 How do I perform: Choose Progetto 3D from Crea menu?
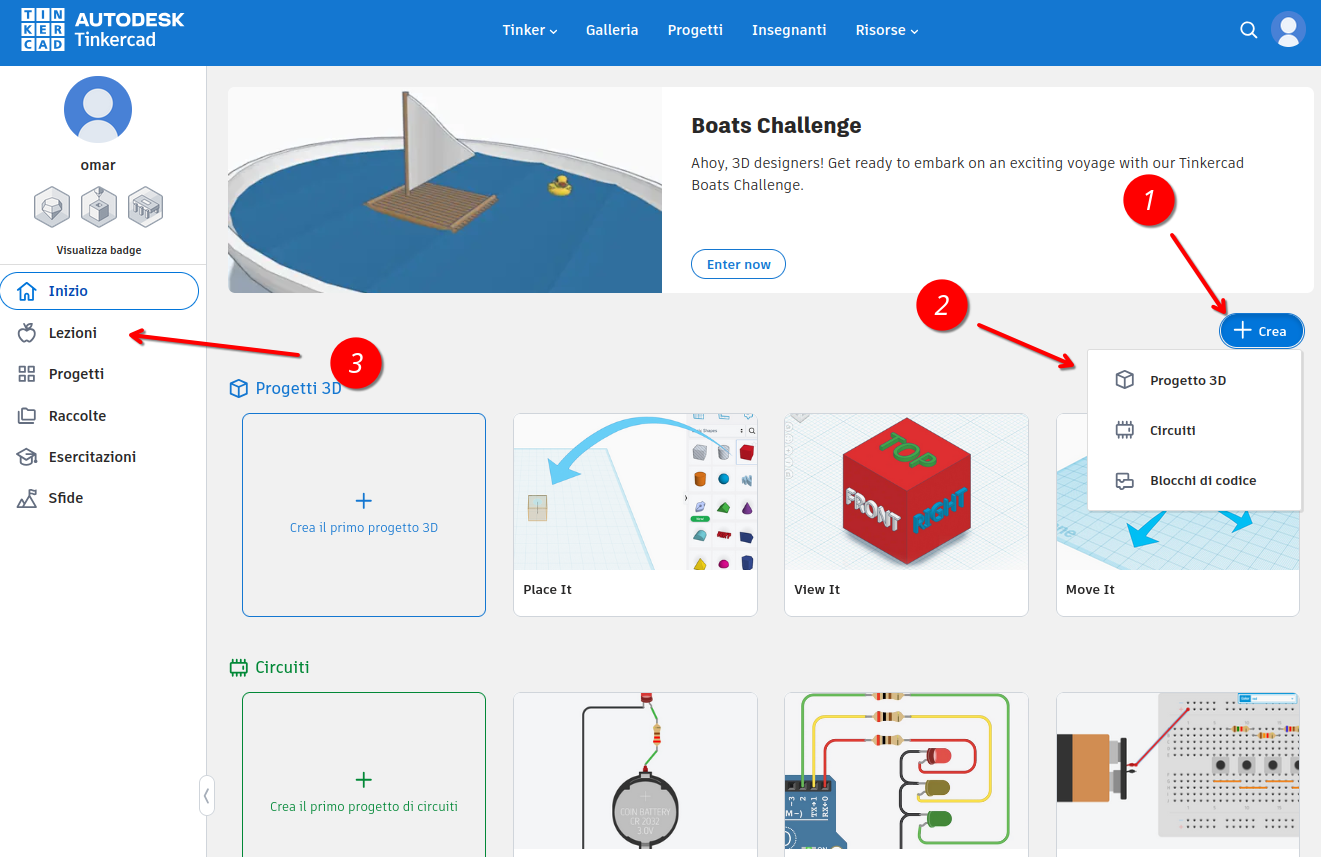pyautogui.click(x=1195, y=380)
